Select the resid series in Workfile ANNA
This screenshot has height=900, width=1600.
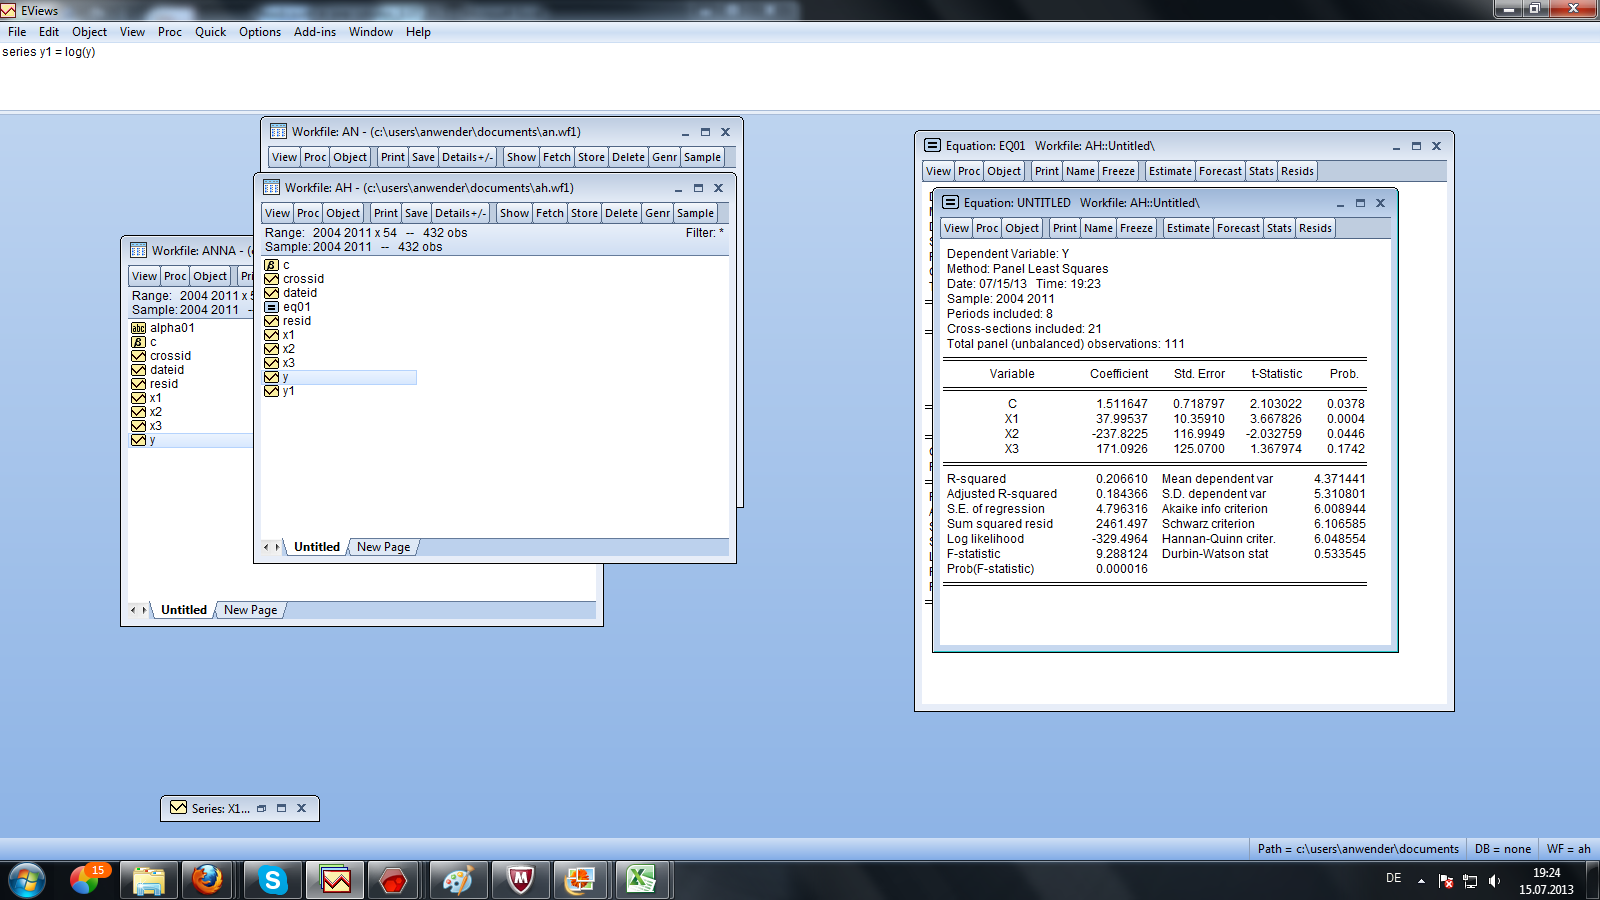[155, 384]
